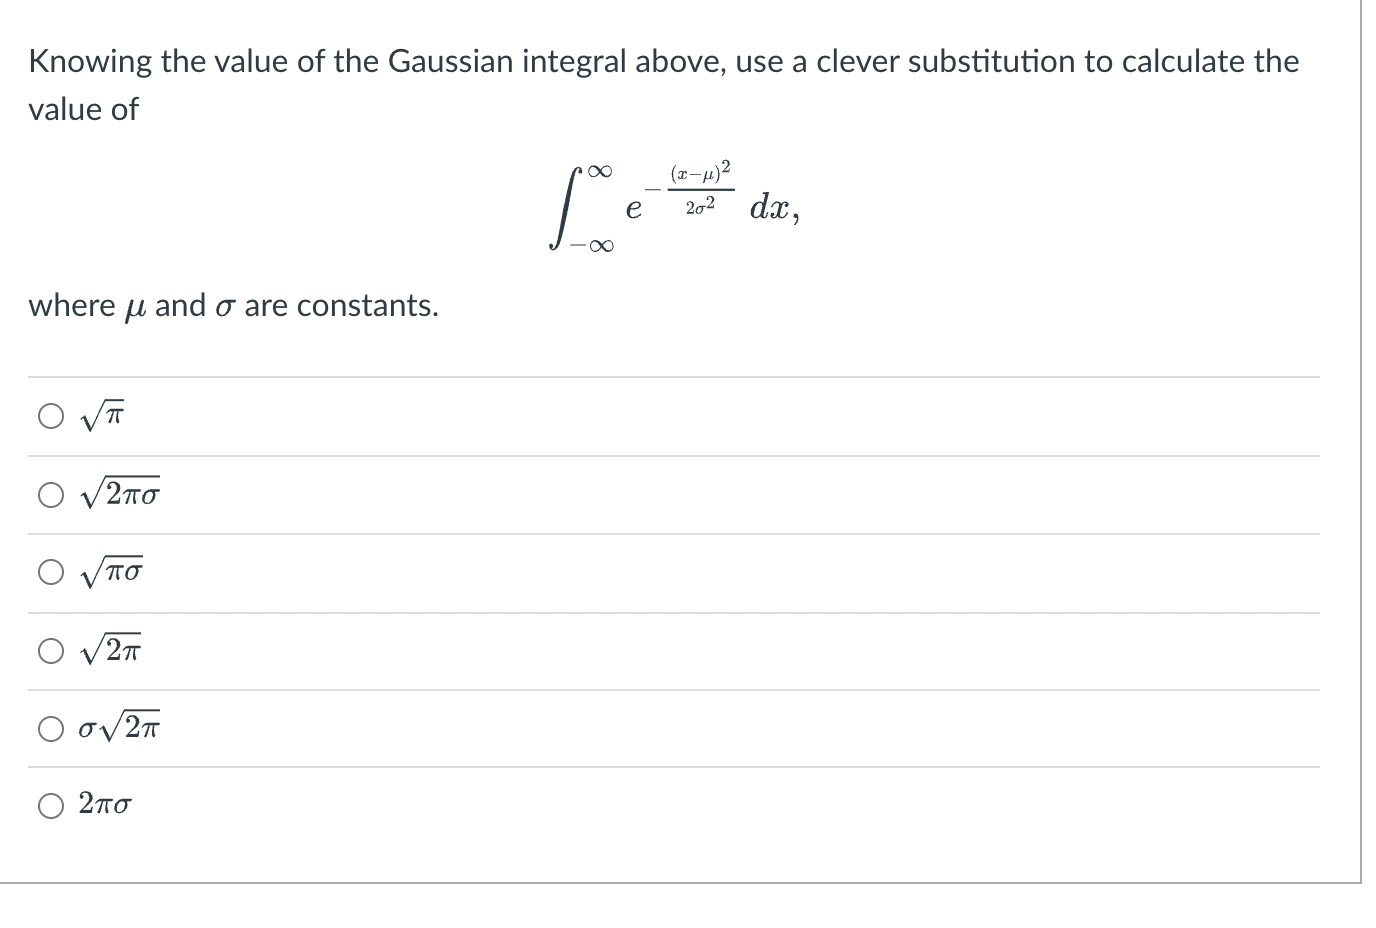Select the √(2πσ) answer option
This screenshot has width=1376, height=928.
tap(51, 493)
